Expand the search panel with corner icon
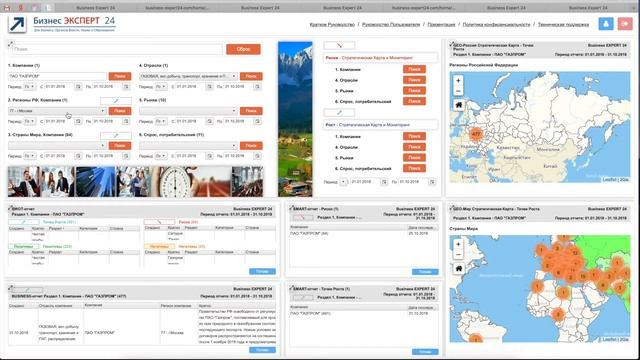Screen dimensions: 640x360 [x=10, y=43]
